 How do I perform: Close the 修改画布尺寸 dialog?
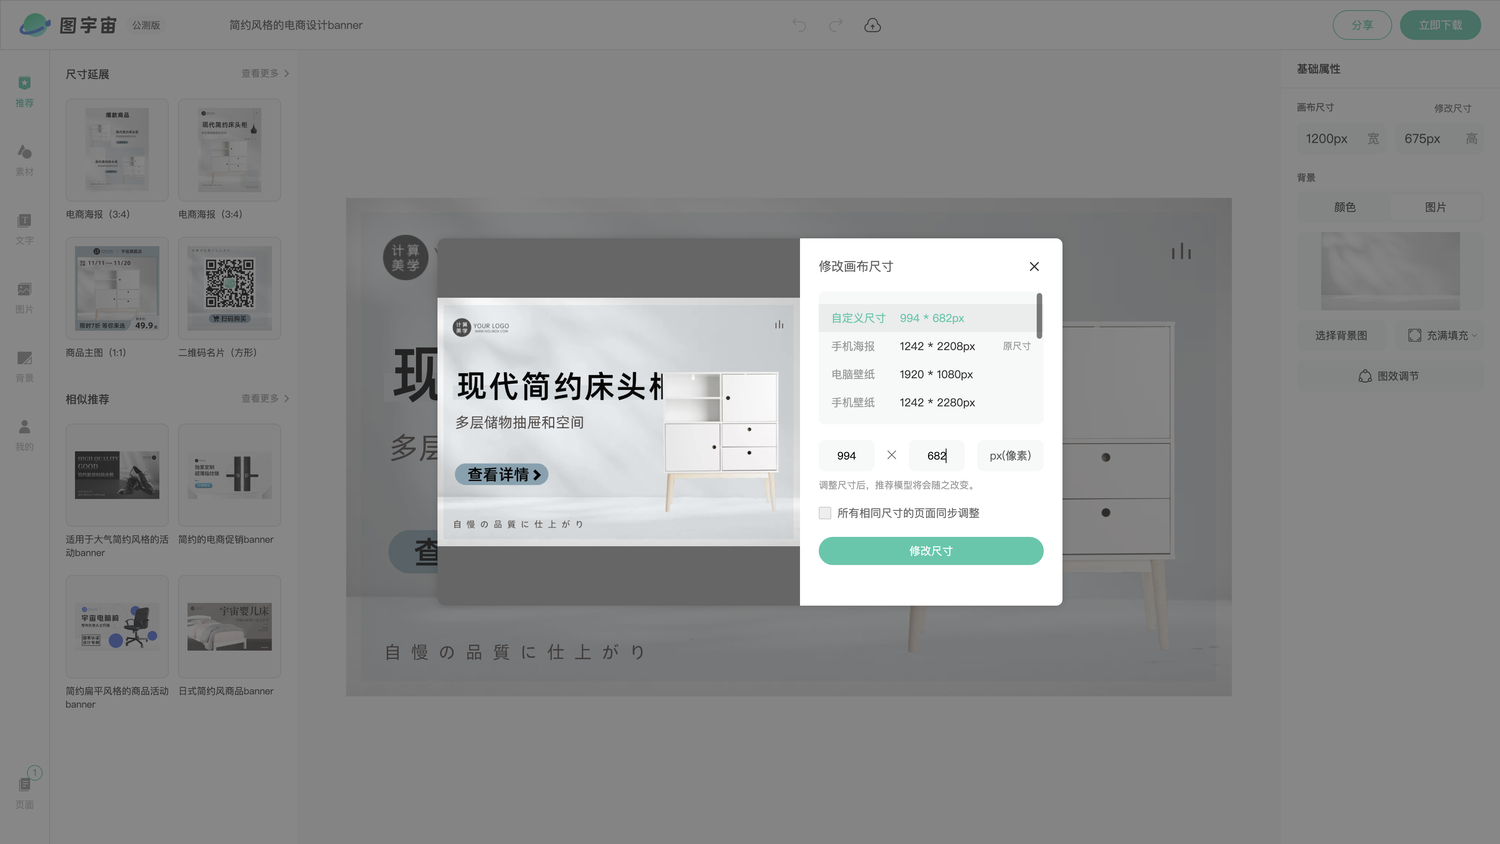click(x=1034, y=266)
